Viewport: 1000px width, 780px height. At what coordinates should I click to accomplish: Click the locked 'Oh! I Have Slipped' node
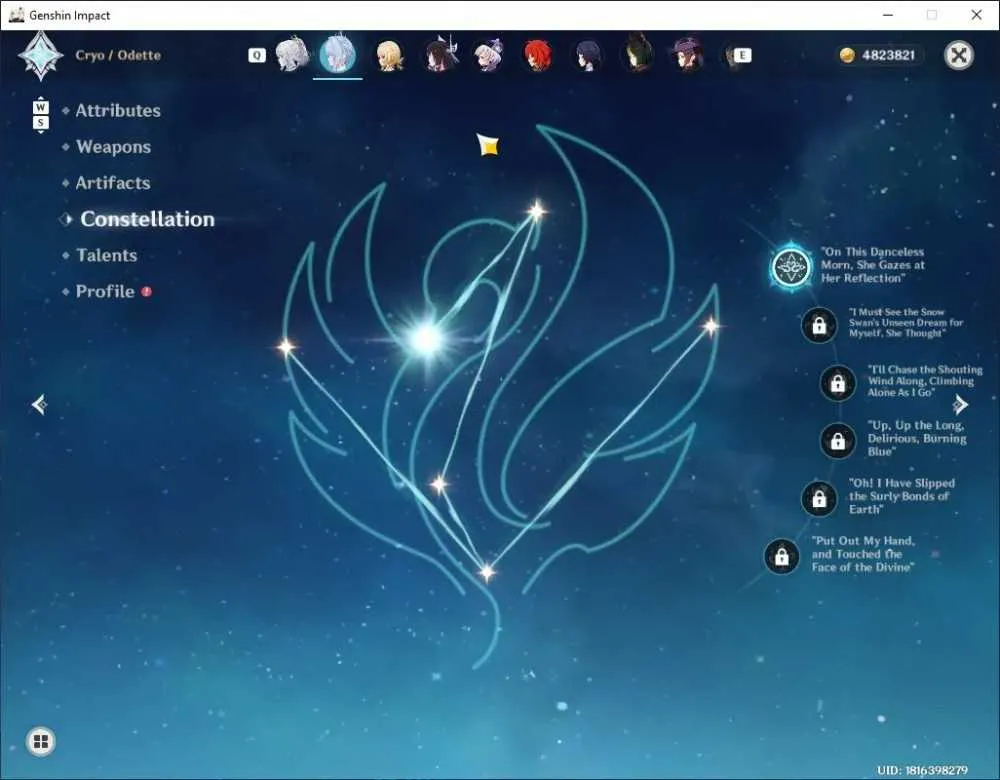tap(819, 498)
